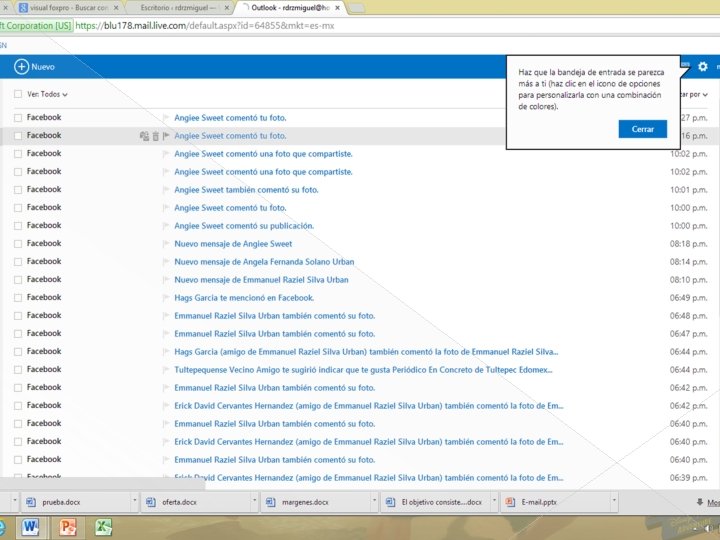Image resolution: width=720 pixels, height=540 pixels.
Task: Flag the highlighted Angiee Sweet comentó tu foto row
Action: coord(166,136)
